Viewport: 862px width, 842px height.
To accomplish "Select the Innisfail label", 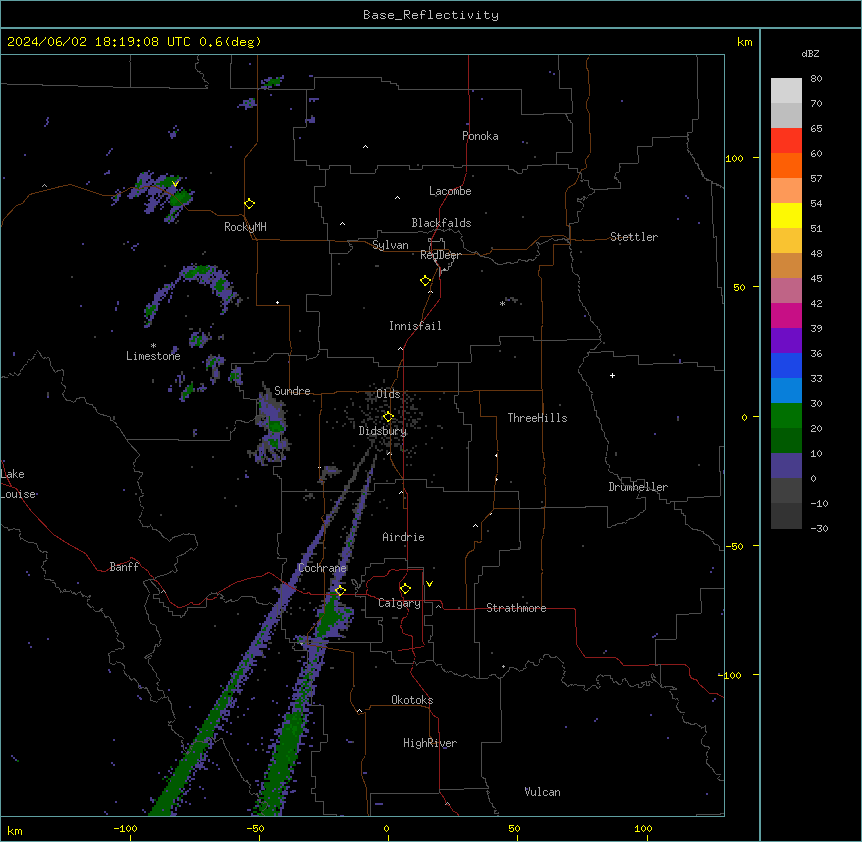I will click(x=415, y=326).
